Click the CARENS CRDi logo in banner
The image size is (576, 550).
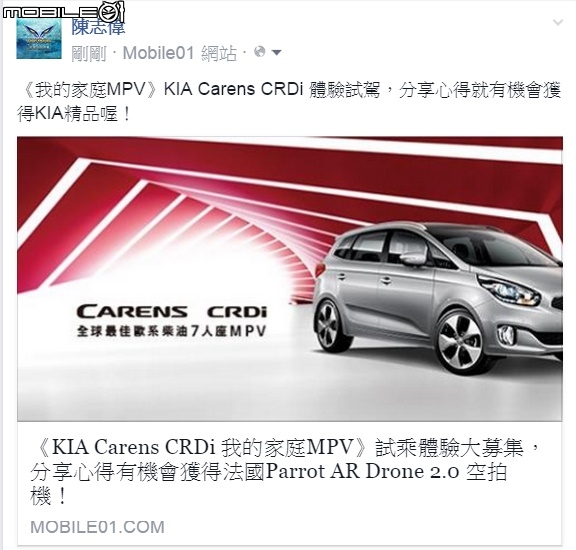tap(172, 312)
